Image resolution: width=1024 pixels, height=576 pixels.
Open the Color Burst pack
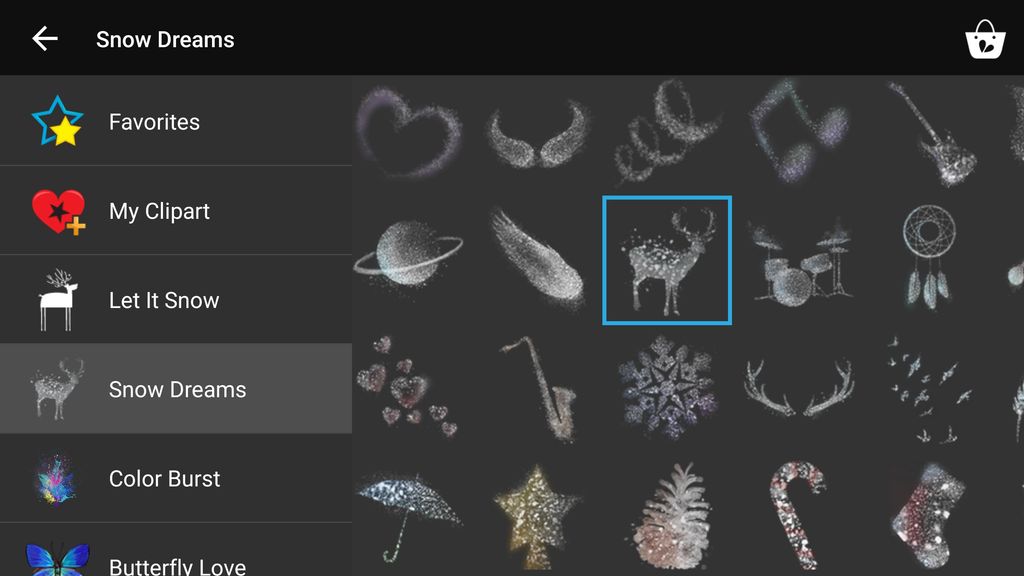176,478
